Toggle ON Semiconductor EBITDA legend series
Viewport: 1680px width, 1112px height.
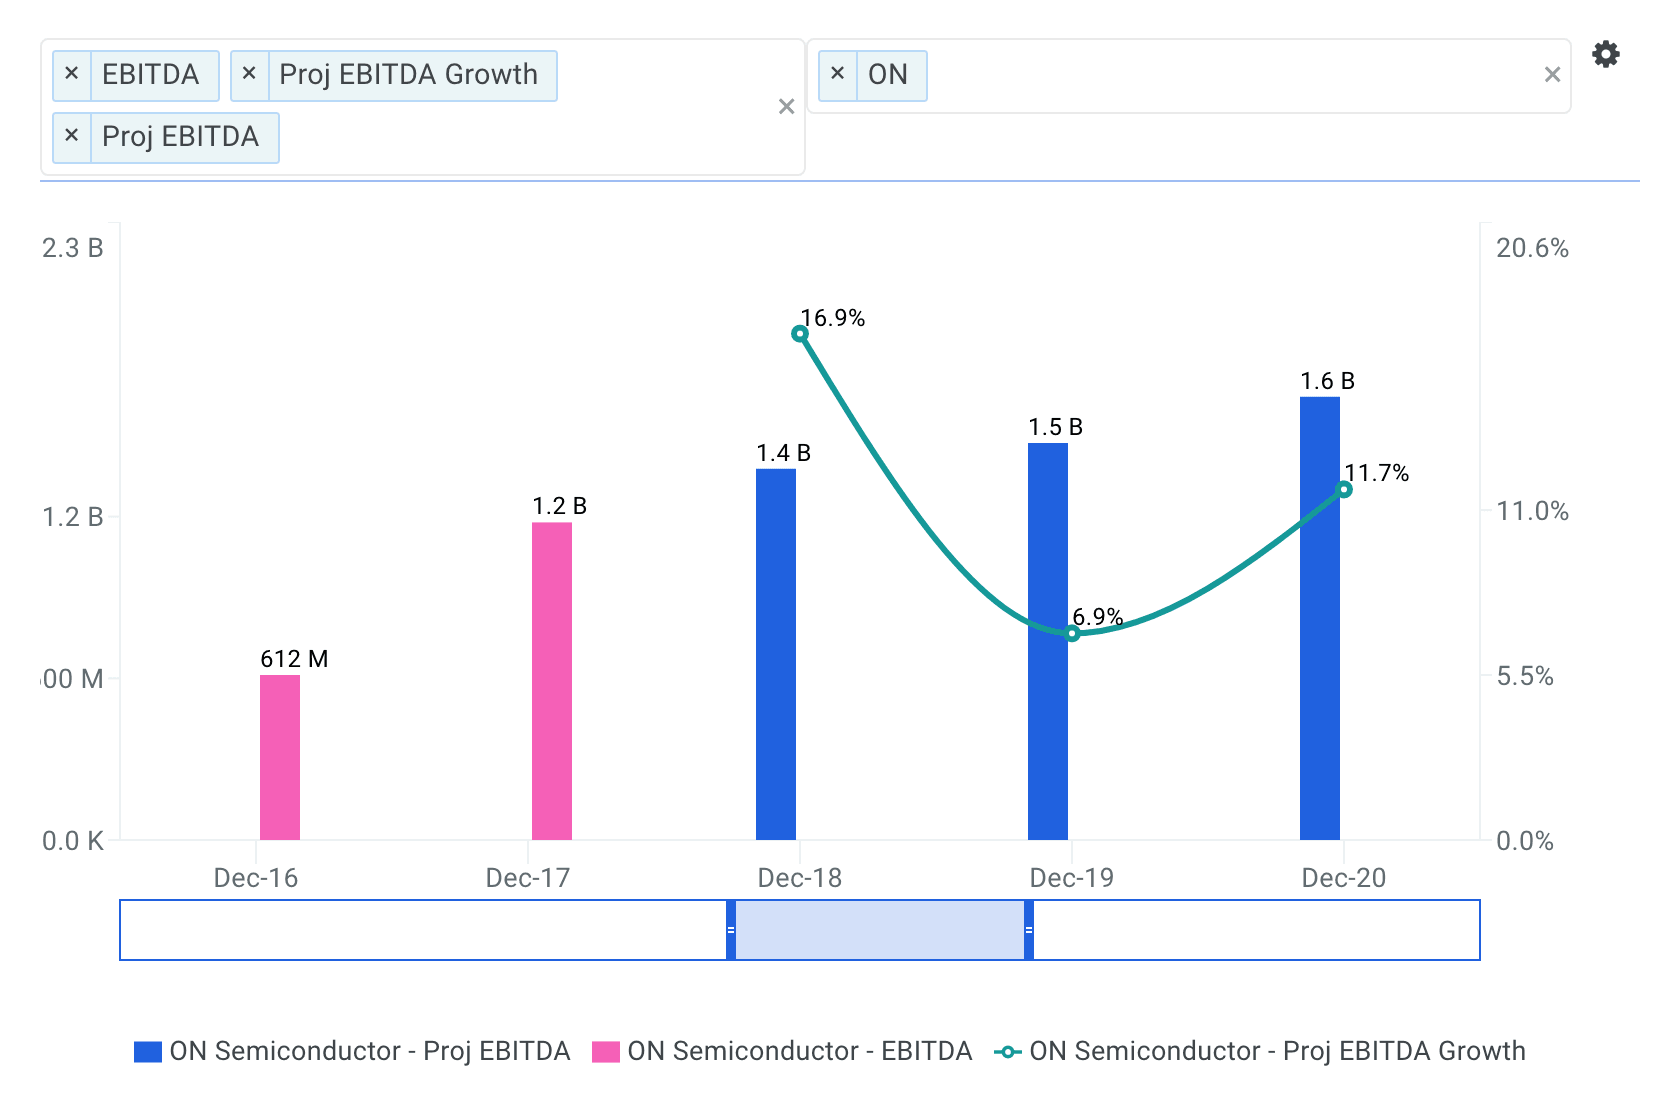782,1051
